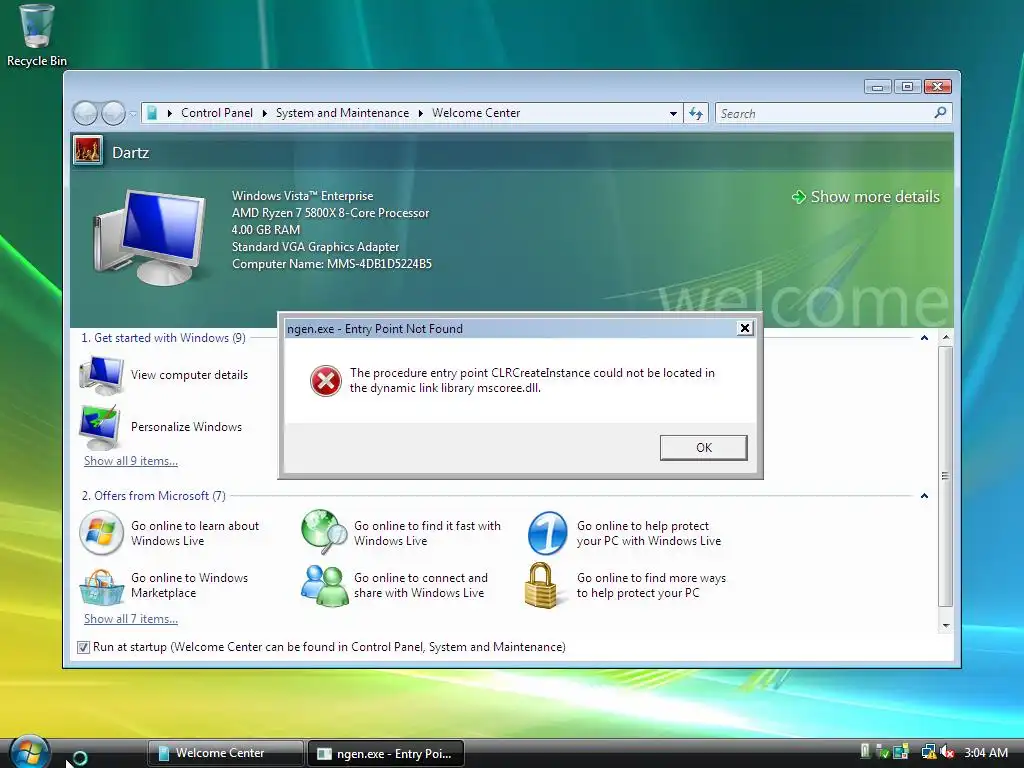The image size is (1024, 768).
Task: Open the address bar history dropdown
Action: tap(673, 114)
